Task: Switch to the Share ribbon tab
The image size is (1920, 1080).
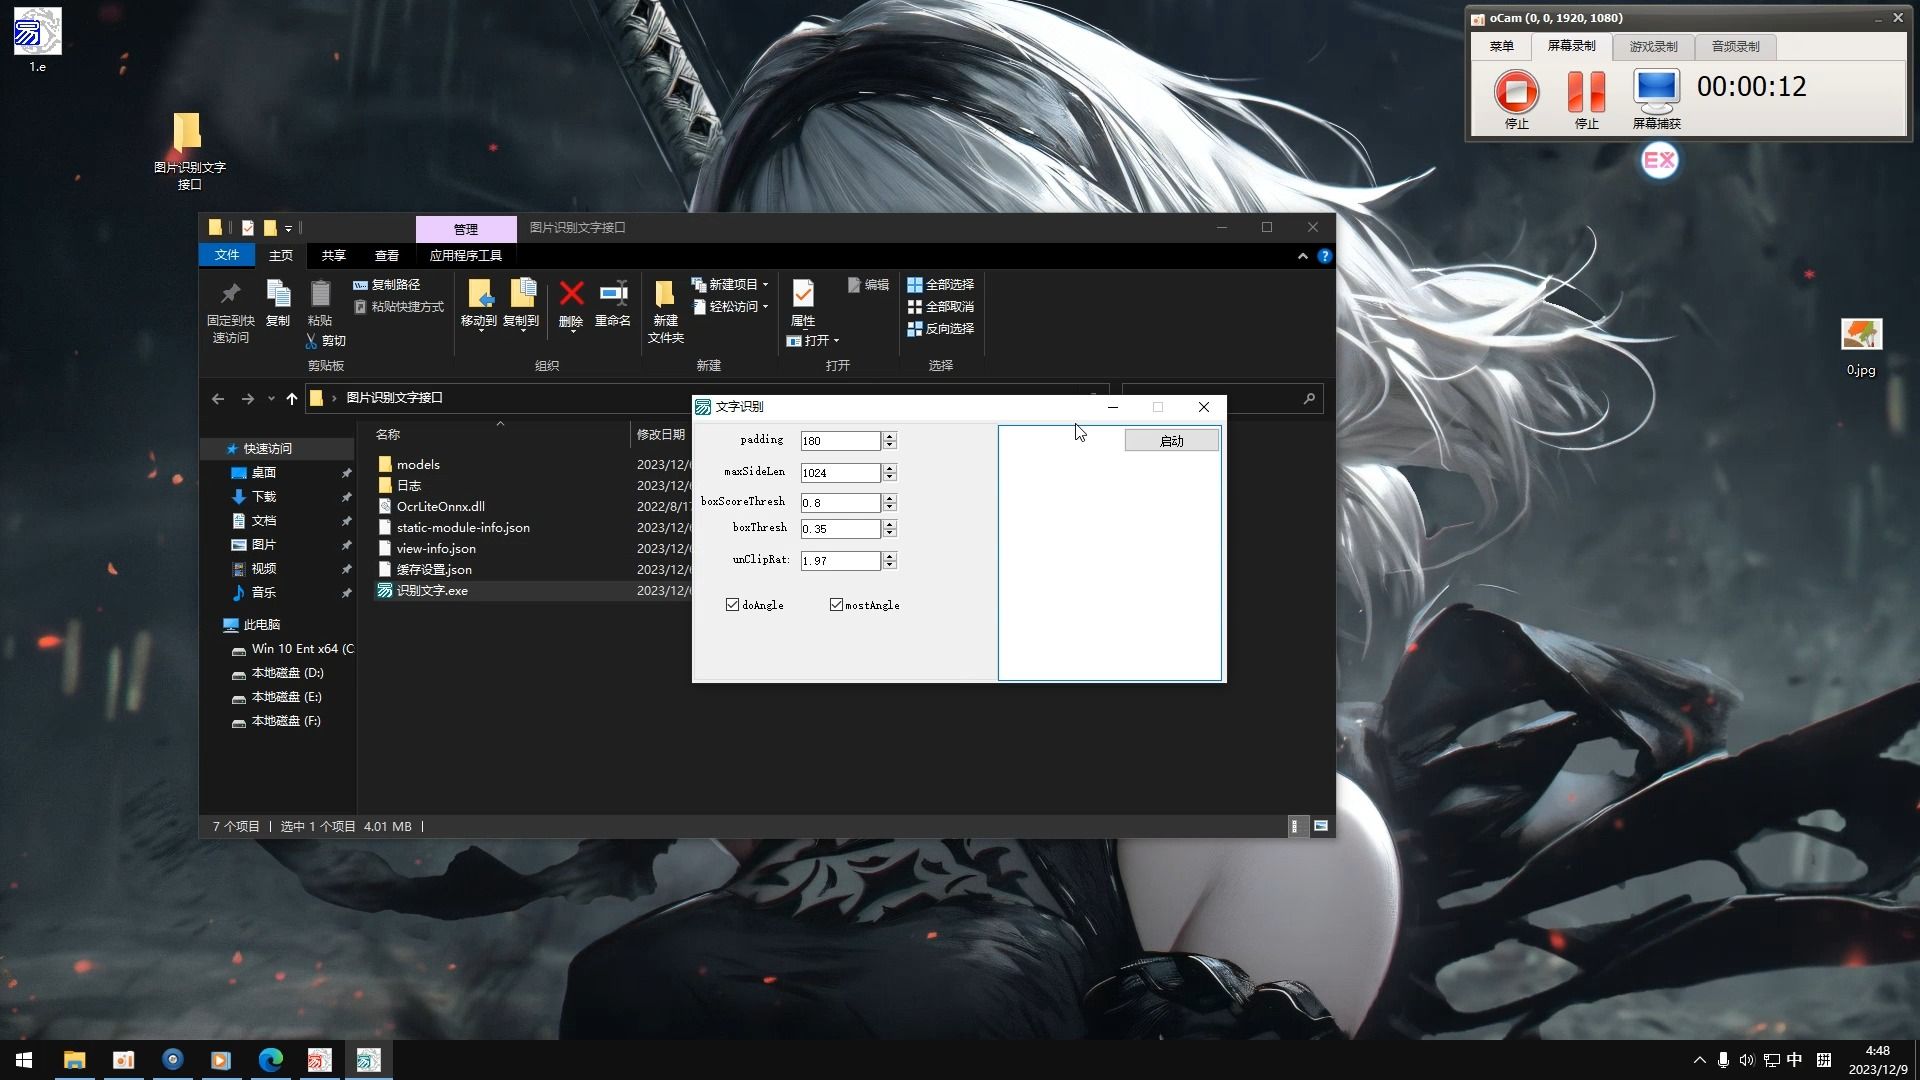Action: (x=333, y=256)
